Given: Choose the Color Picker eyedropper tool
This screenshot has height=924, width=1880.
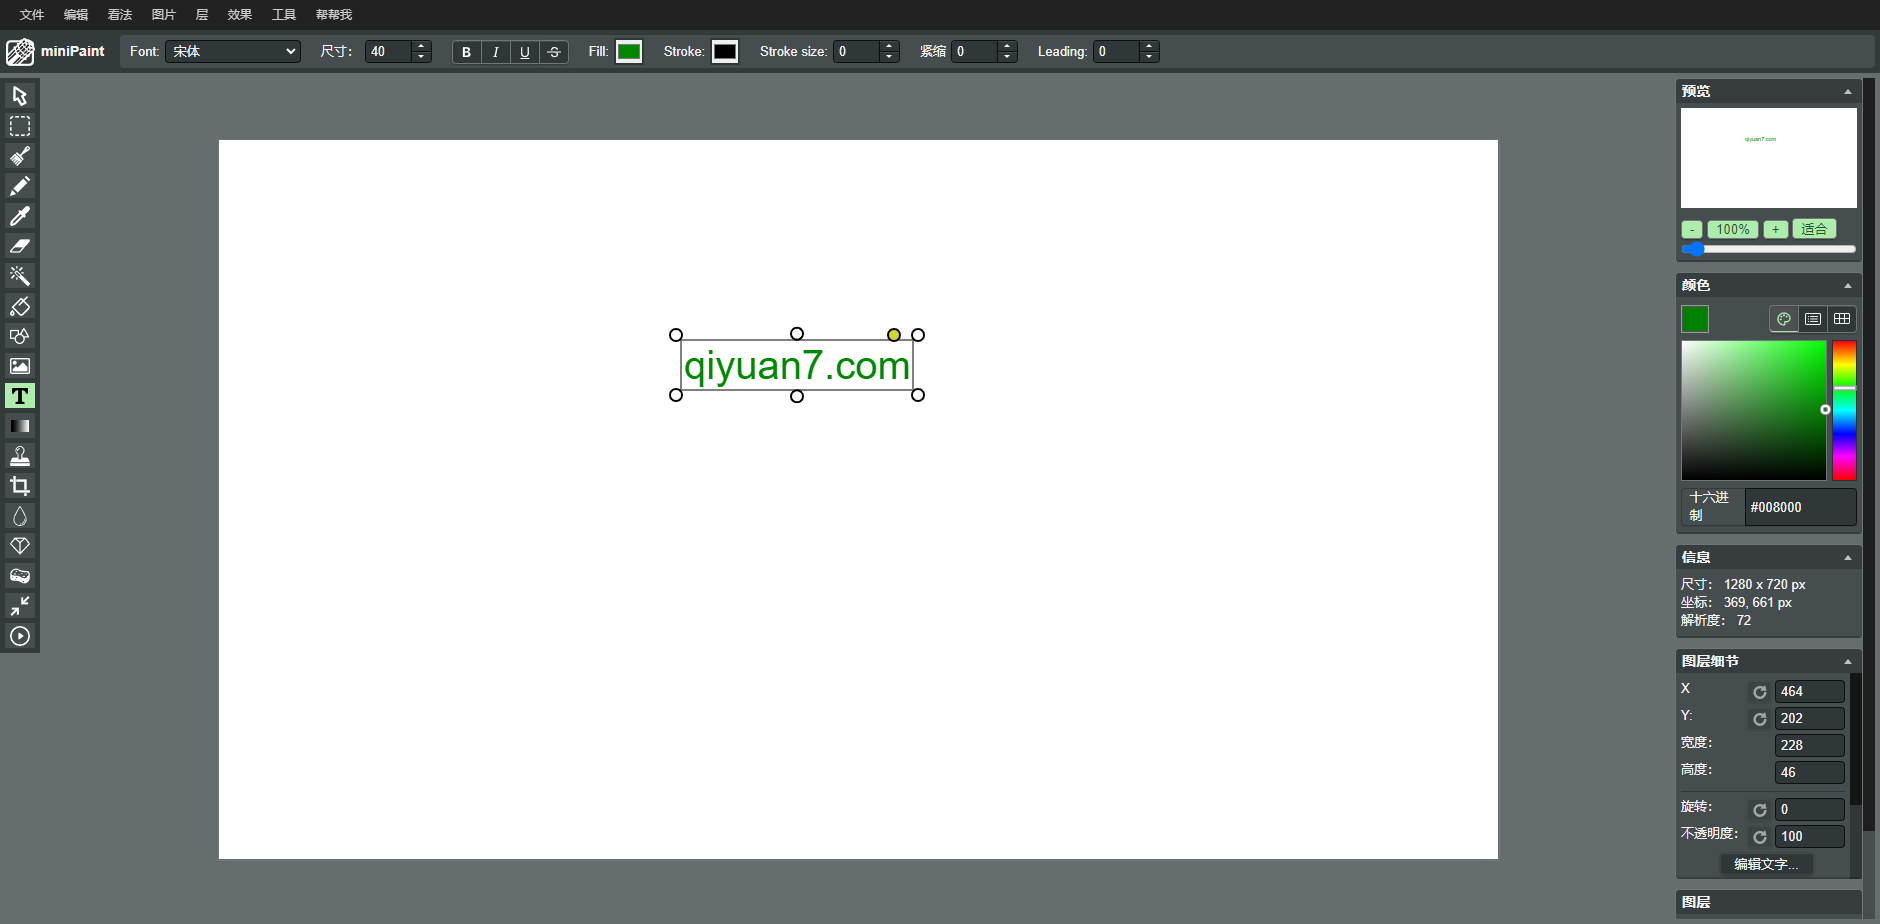Looking at the screenshot, I should (x=20, y=216).
